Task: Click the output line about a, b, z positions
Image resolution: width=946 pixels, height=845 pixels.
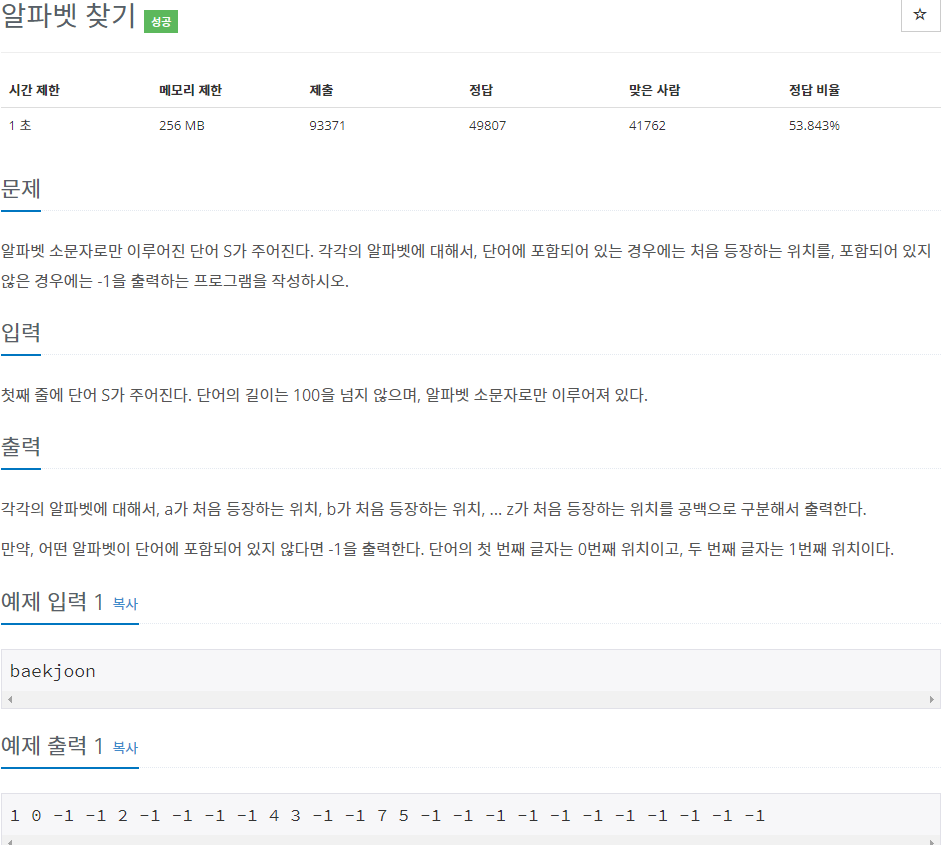Action: [434, 509]
